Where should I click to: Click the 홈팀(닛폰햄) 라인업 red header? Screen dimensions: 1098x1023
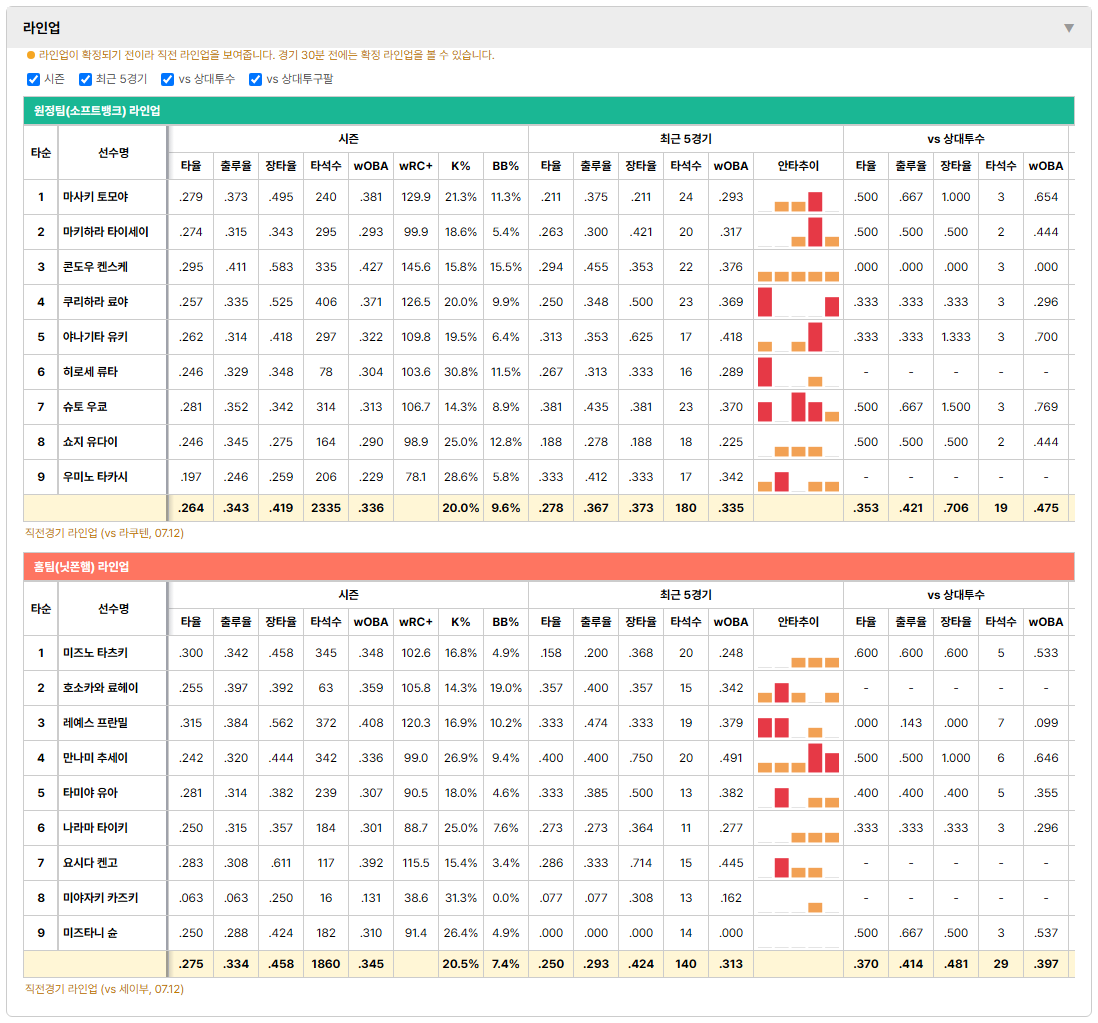point(549,566)
